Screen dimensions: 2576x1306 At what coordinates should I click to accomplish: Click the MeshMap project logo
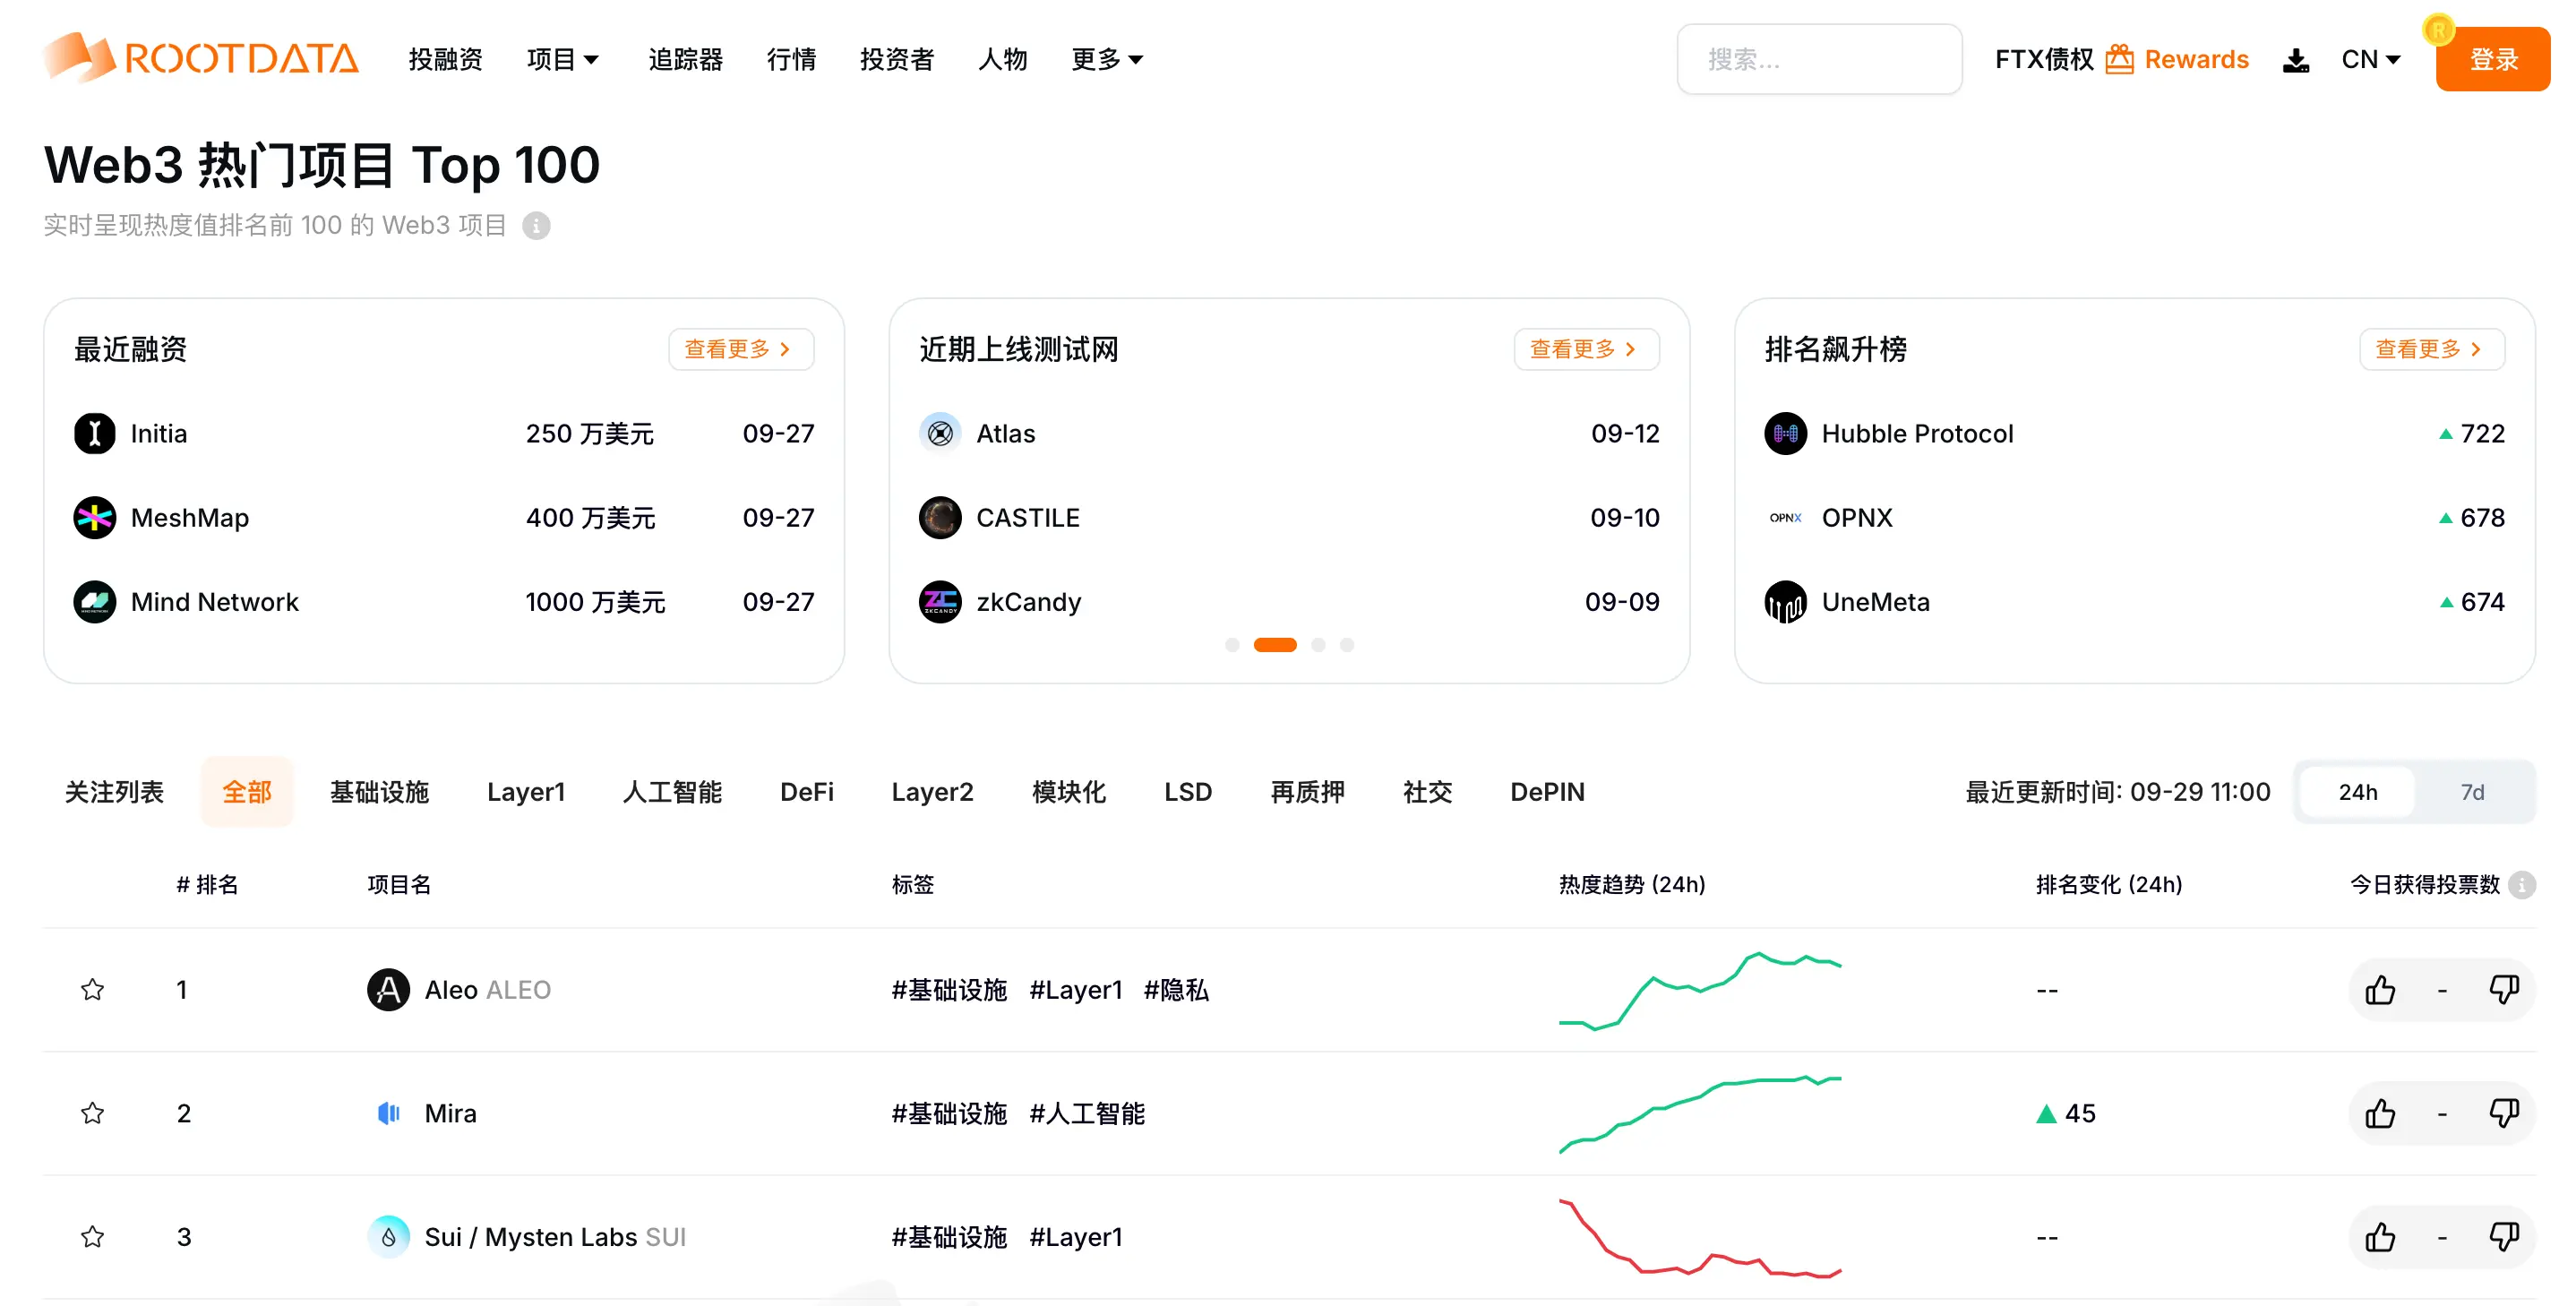(95, 518)
